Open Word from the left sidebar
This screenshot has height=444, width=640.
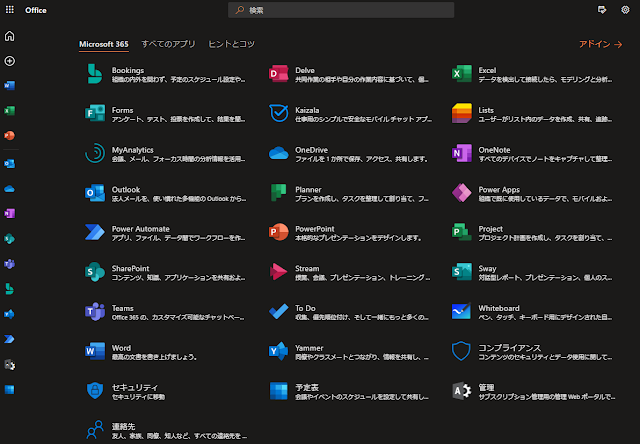coord(9,85)
